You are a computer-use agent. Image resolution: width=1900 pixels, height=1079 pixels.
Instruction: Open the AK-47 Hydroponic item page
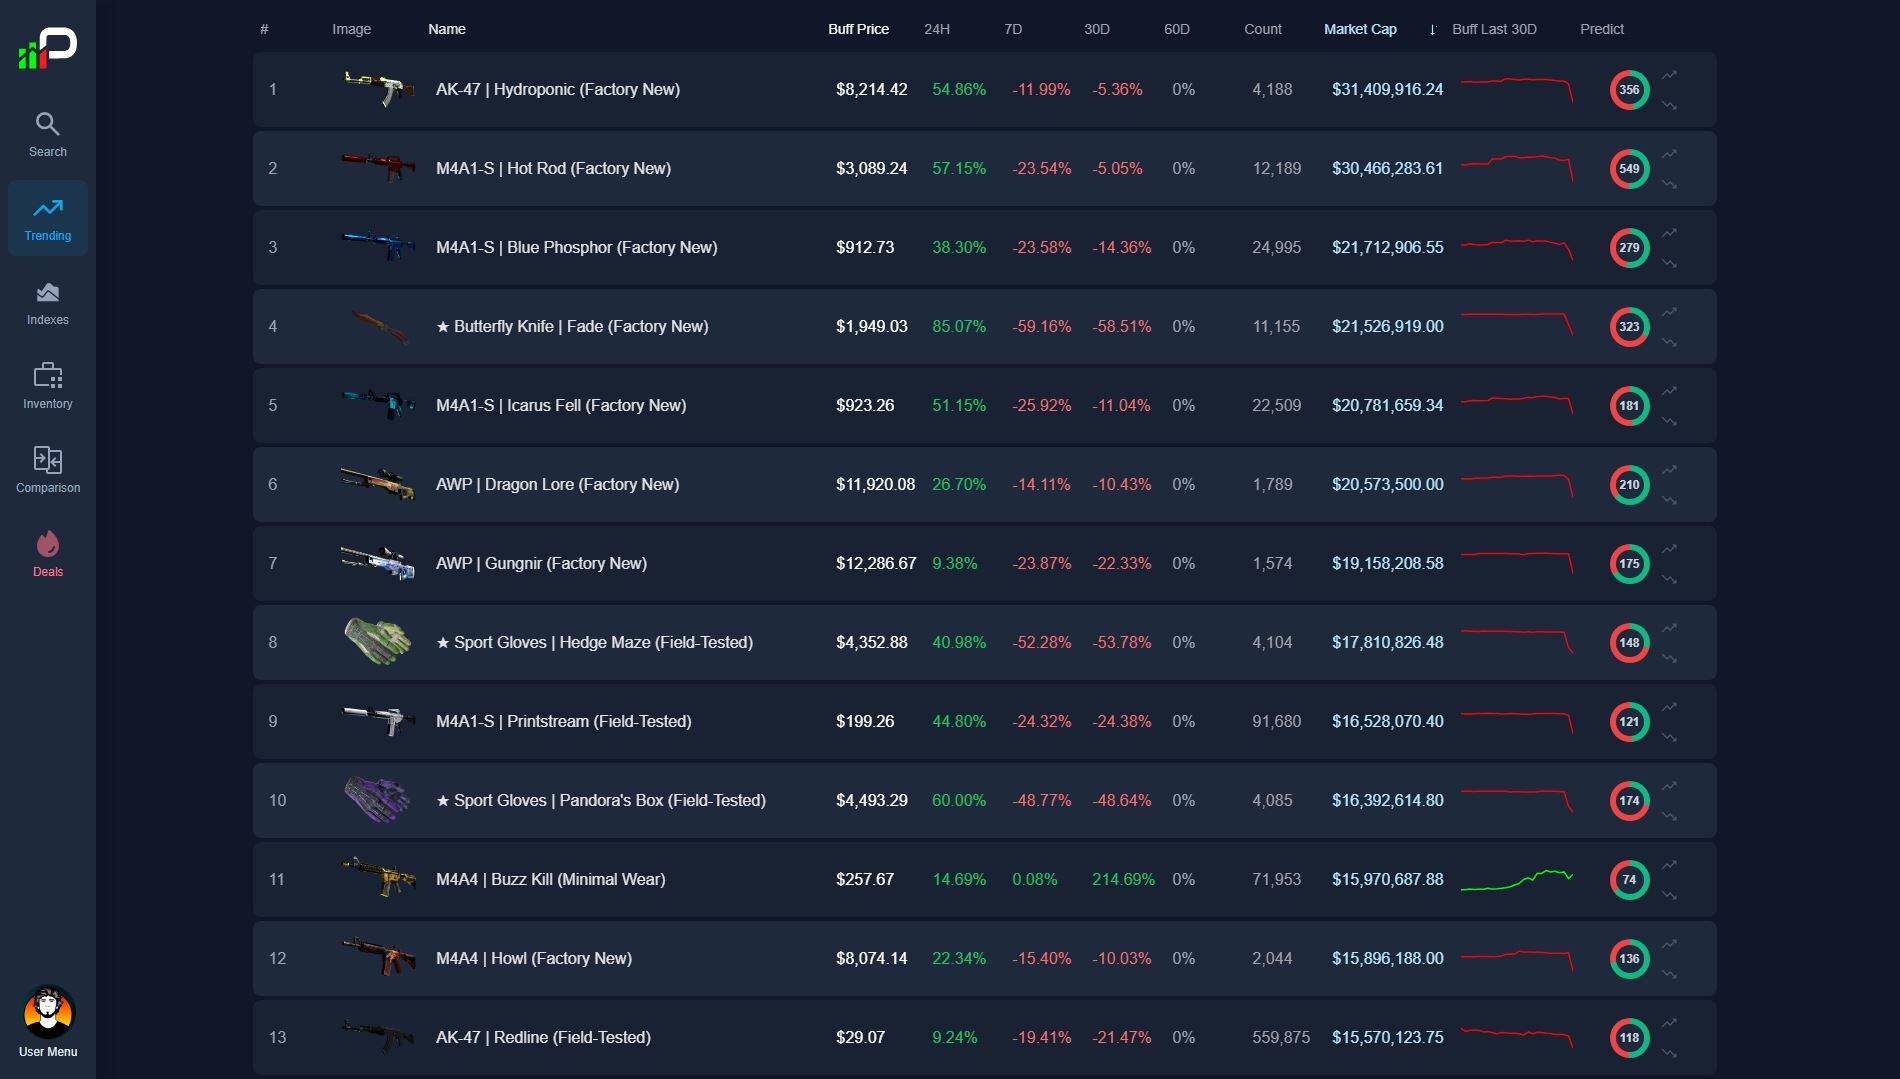pyautogui.click(x=557, y=89)
